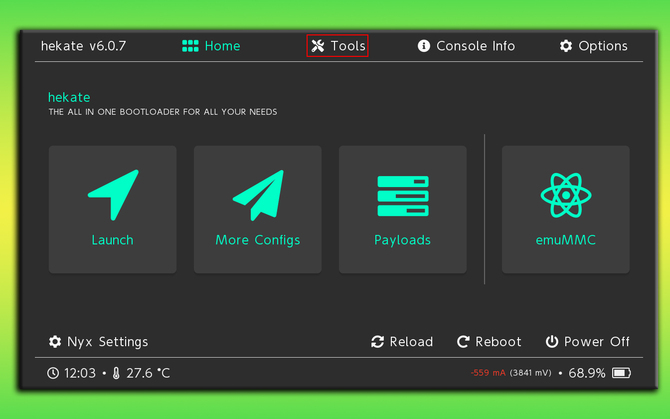The image size is (670, 419).
Task: Select the Launch label text
Action: pyautogui.click(x=112, y=240)
